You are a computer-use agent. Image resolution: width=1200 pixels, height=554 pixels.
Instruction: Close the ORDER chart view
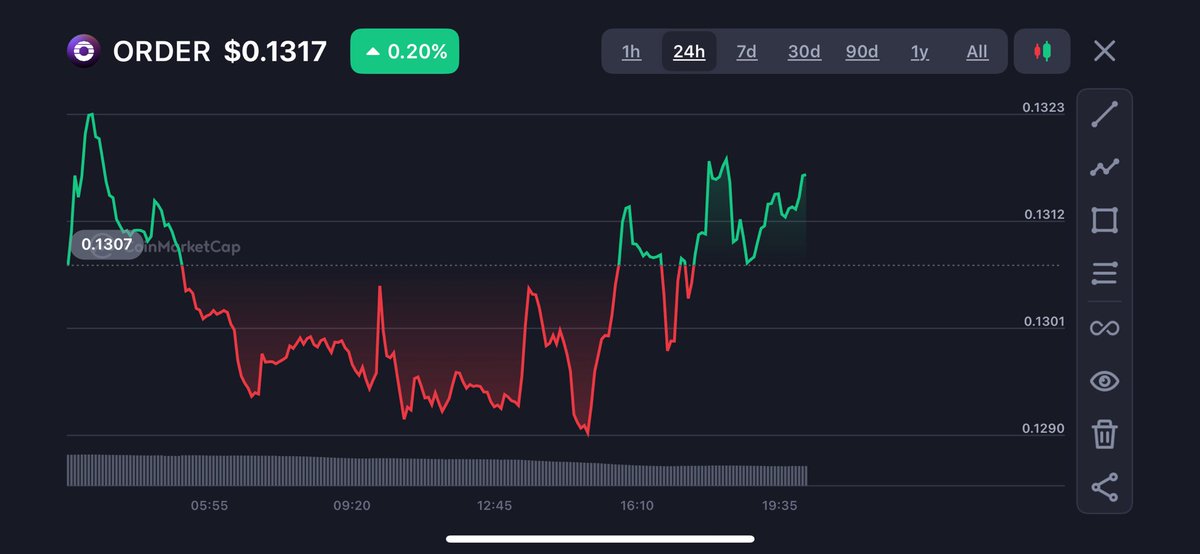[x=1104, y=51]
